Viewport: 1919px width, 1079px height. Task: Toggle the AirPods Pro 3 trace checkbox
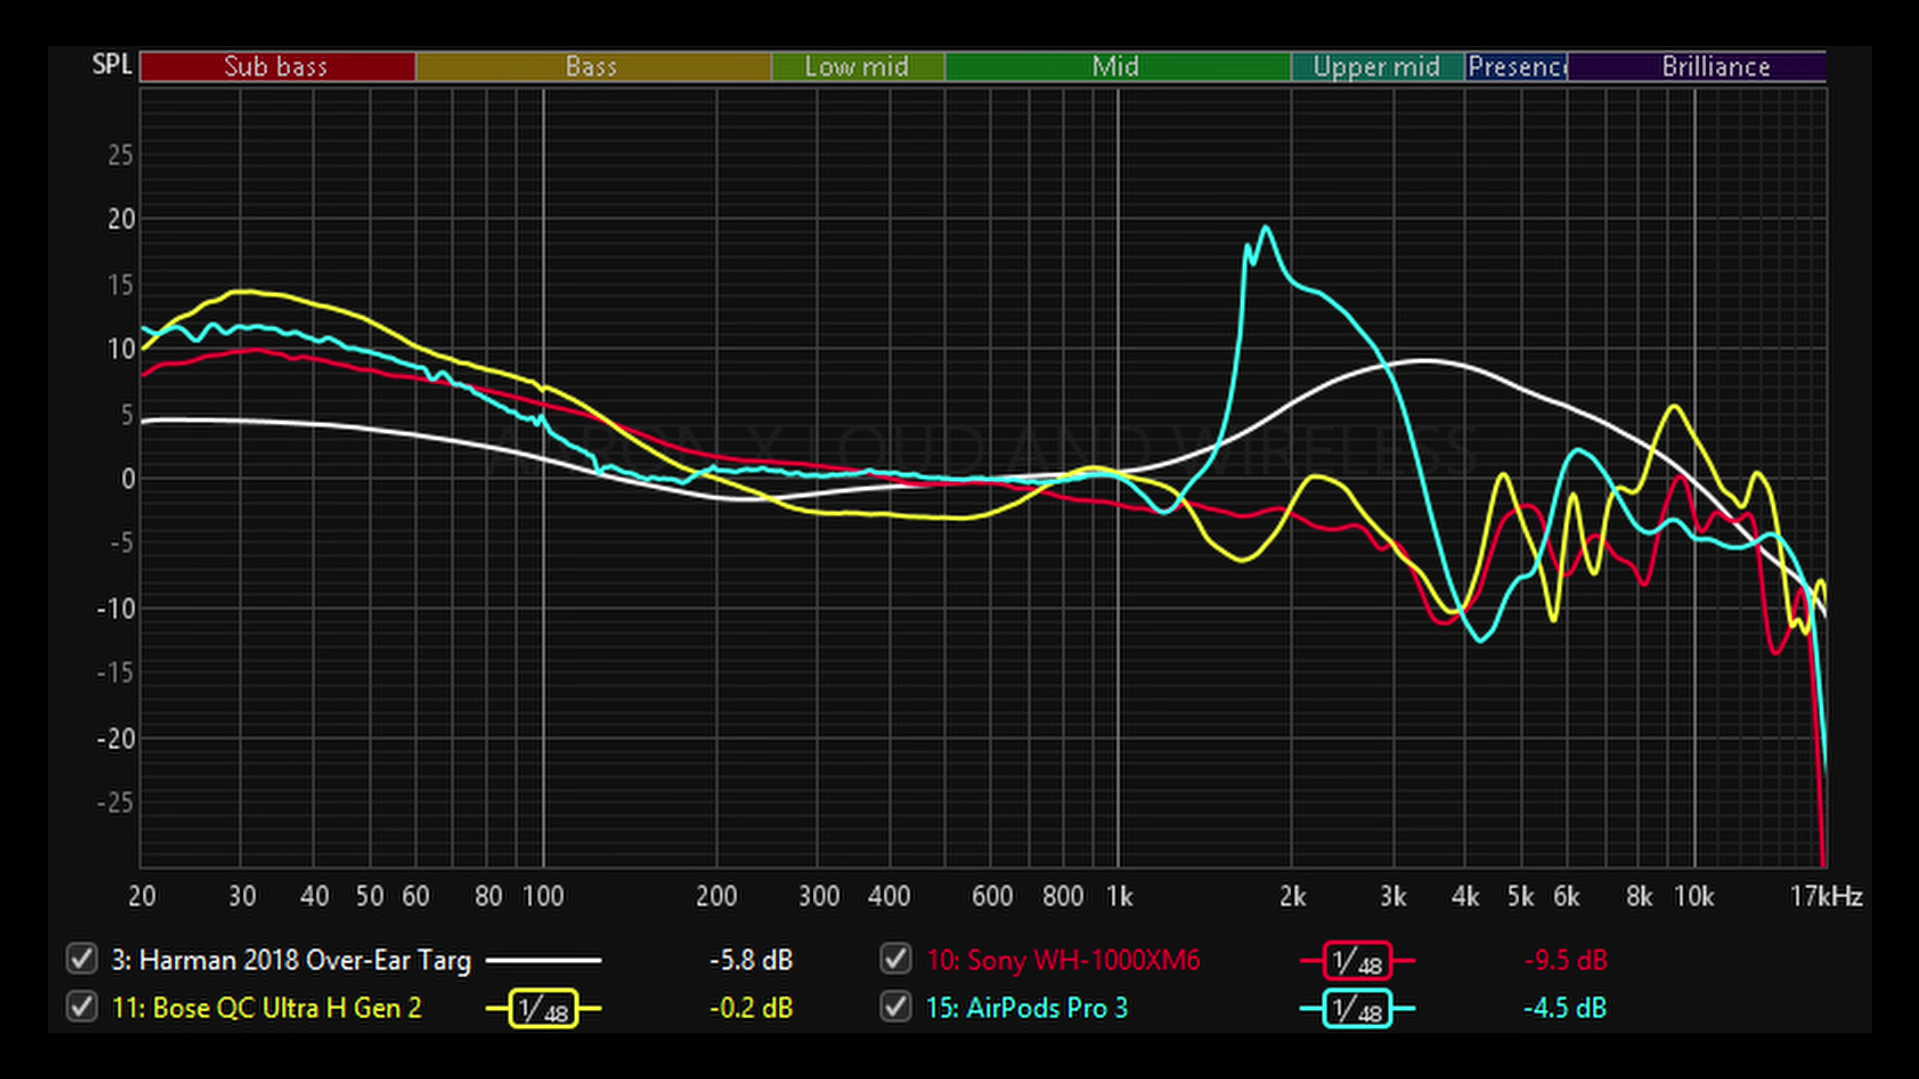coord(895,1006)
